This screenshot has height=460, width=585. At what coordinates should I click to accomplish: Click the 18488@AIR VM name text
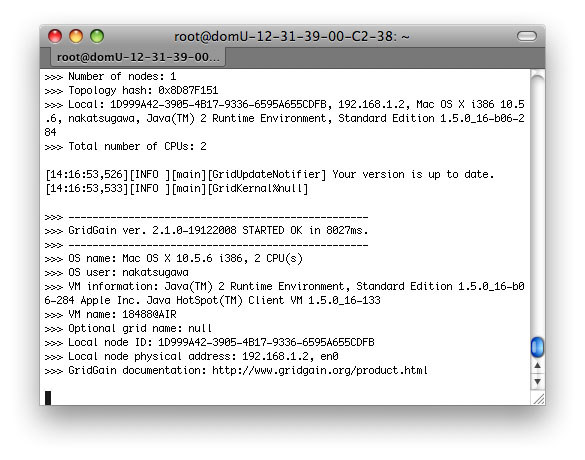pyautogui.click(x=149, y=315)
